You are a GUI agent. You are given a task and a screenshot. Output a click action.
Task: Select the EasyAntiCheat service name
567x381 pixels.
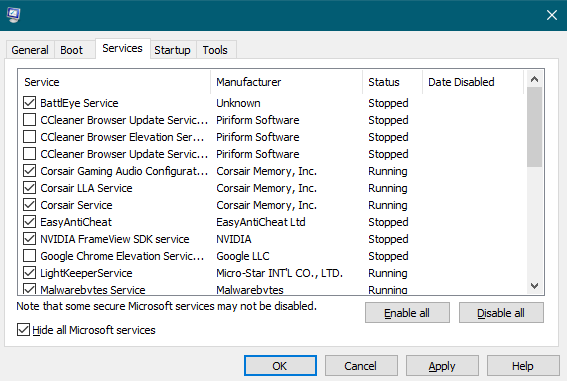tap(76, 222)
